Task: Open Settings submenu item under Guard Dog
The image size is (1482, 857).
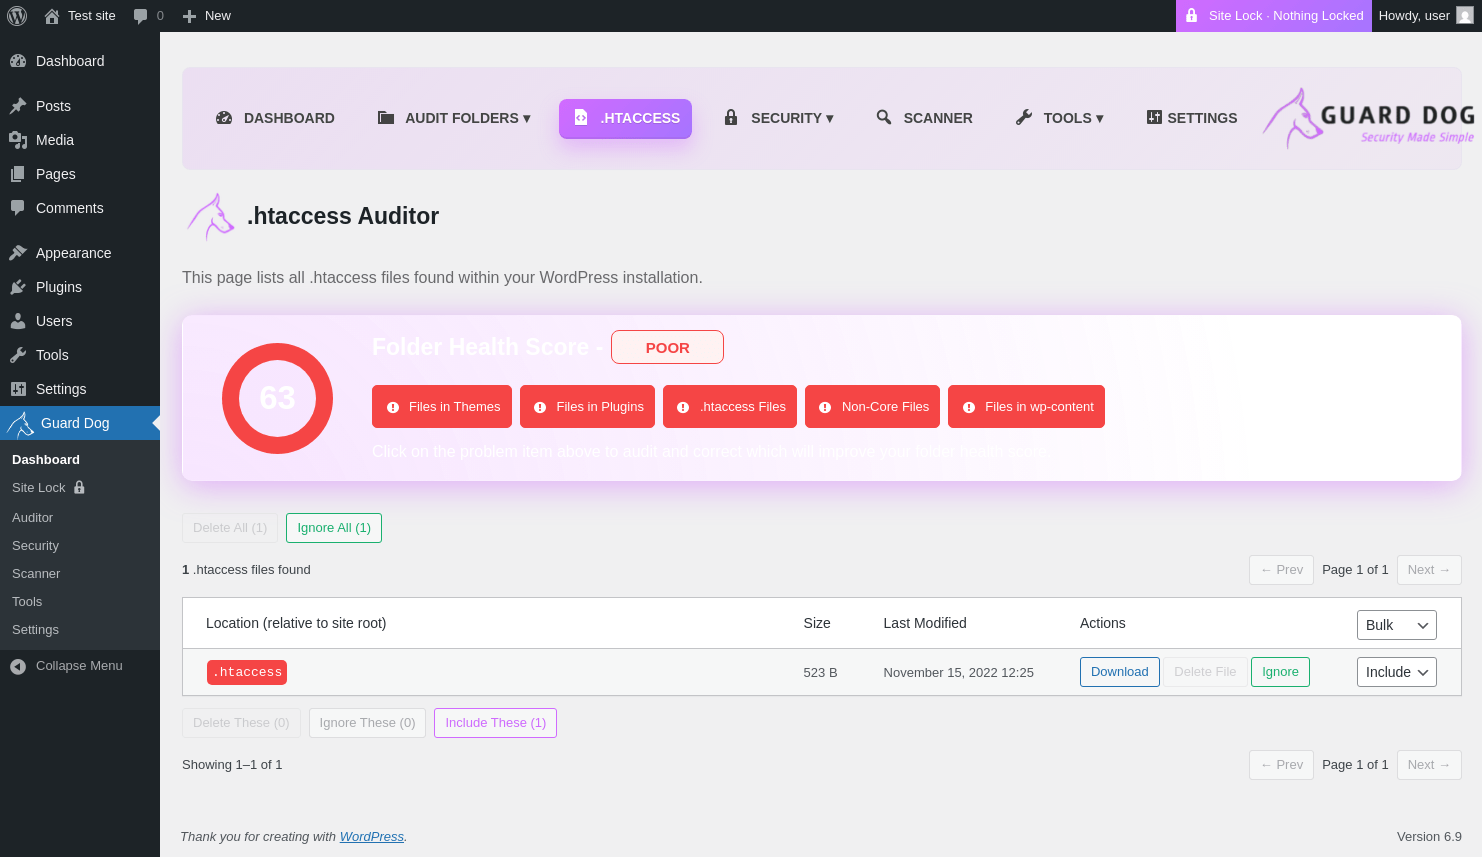Action: pos(35,630)
